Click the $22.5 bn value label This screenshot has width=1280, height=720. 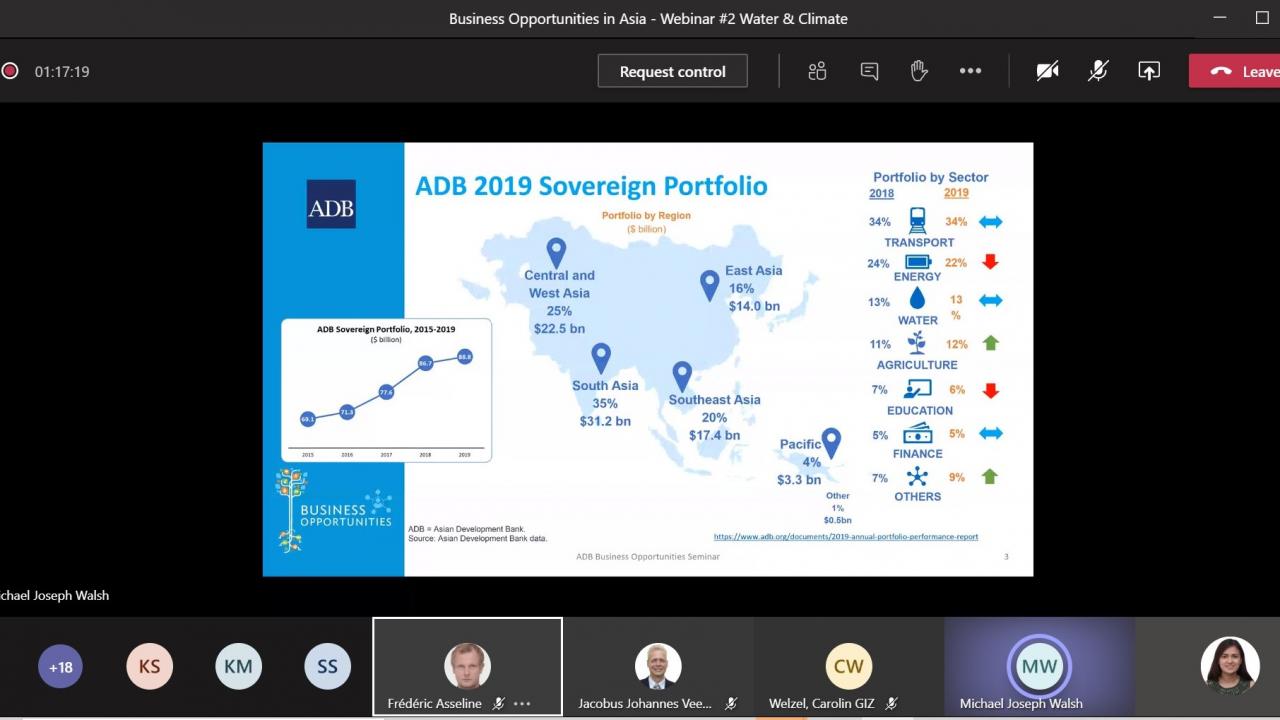[x=559, y=329]
